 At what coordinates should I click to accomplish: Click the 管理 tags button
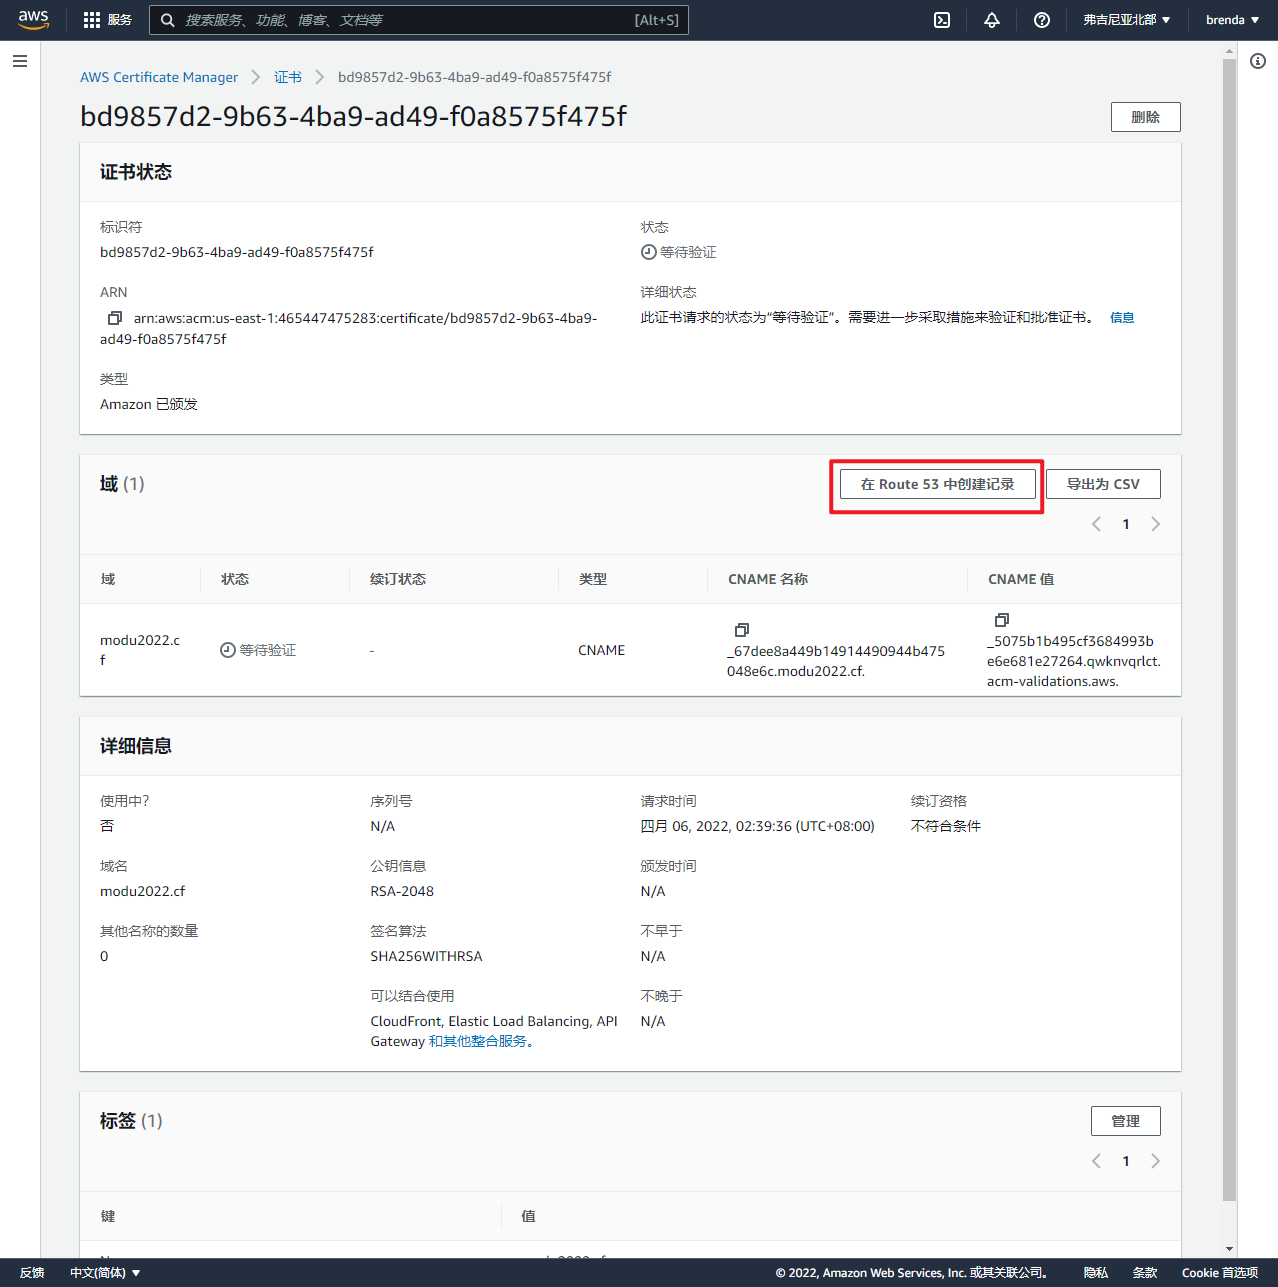(x=1126, y=1121)
